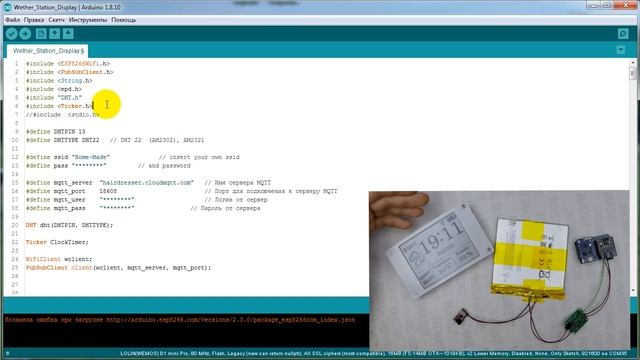Screen dimensions: 640x360
Task: Click the line '#include <String.h>'
Action: [59, 80]
